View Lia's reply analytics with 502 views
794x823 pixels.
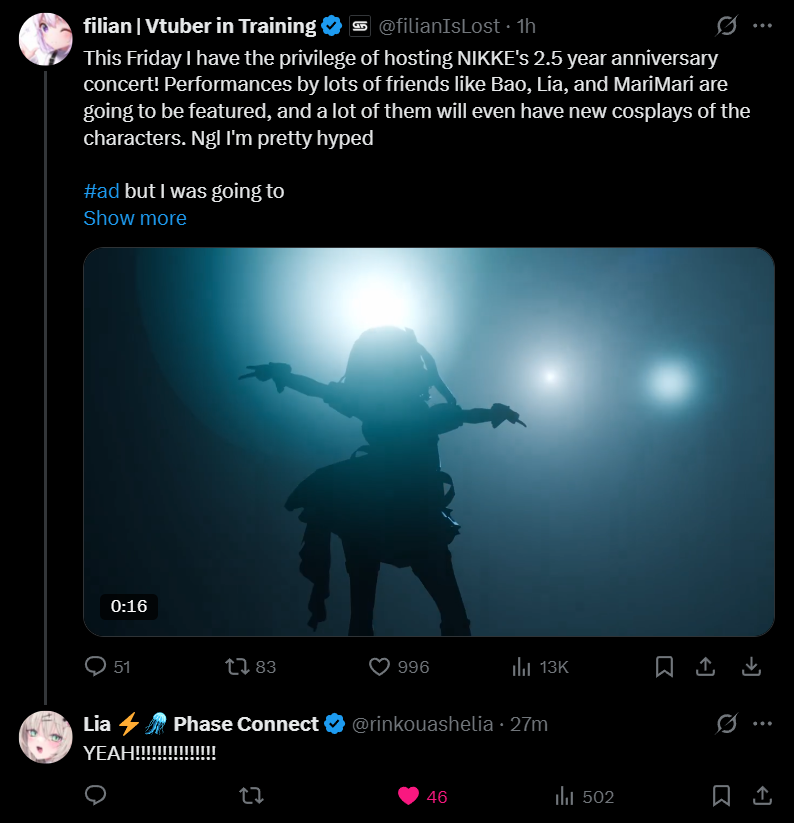(x=565, y=796)
